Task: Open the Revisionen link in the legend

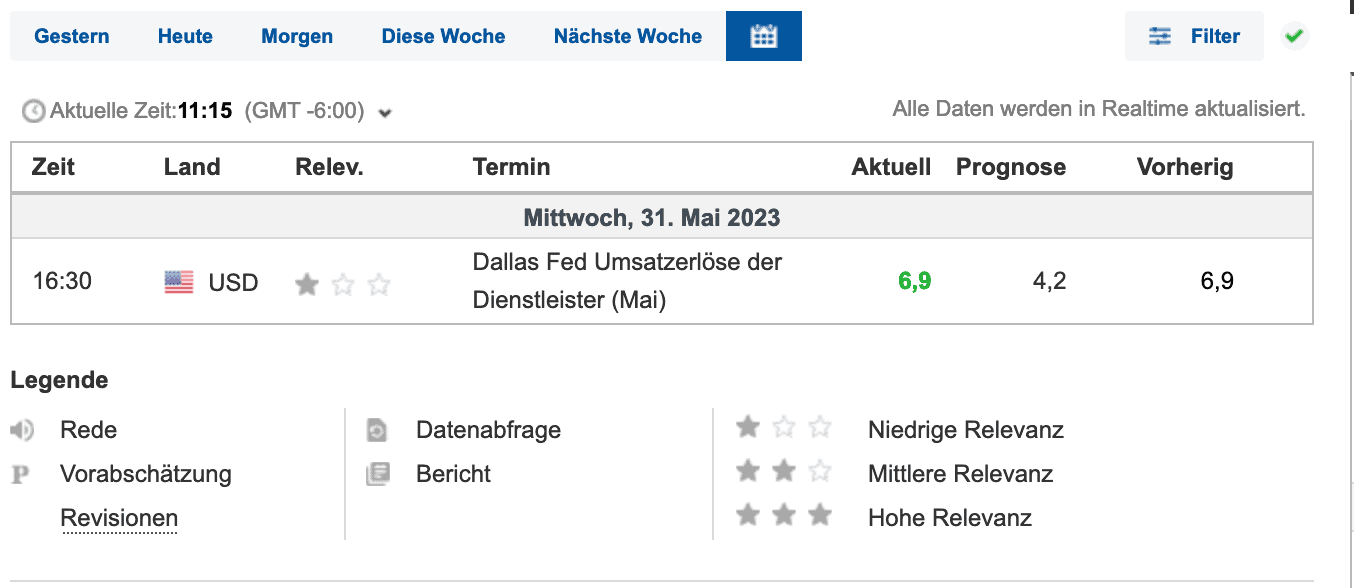Action: (119, 519)
